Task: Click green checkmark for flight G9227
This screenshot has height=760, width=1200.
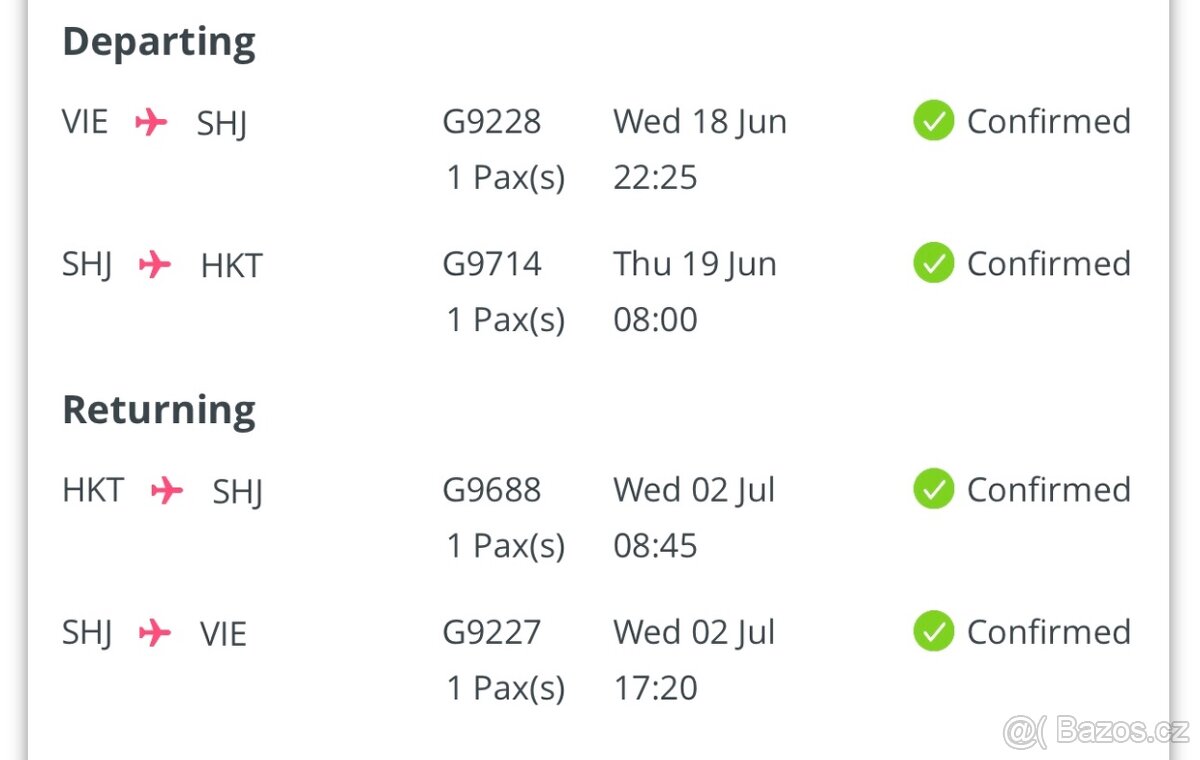Action: [x=933, y=631]
